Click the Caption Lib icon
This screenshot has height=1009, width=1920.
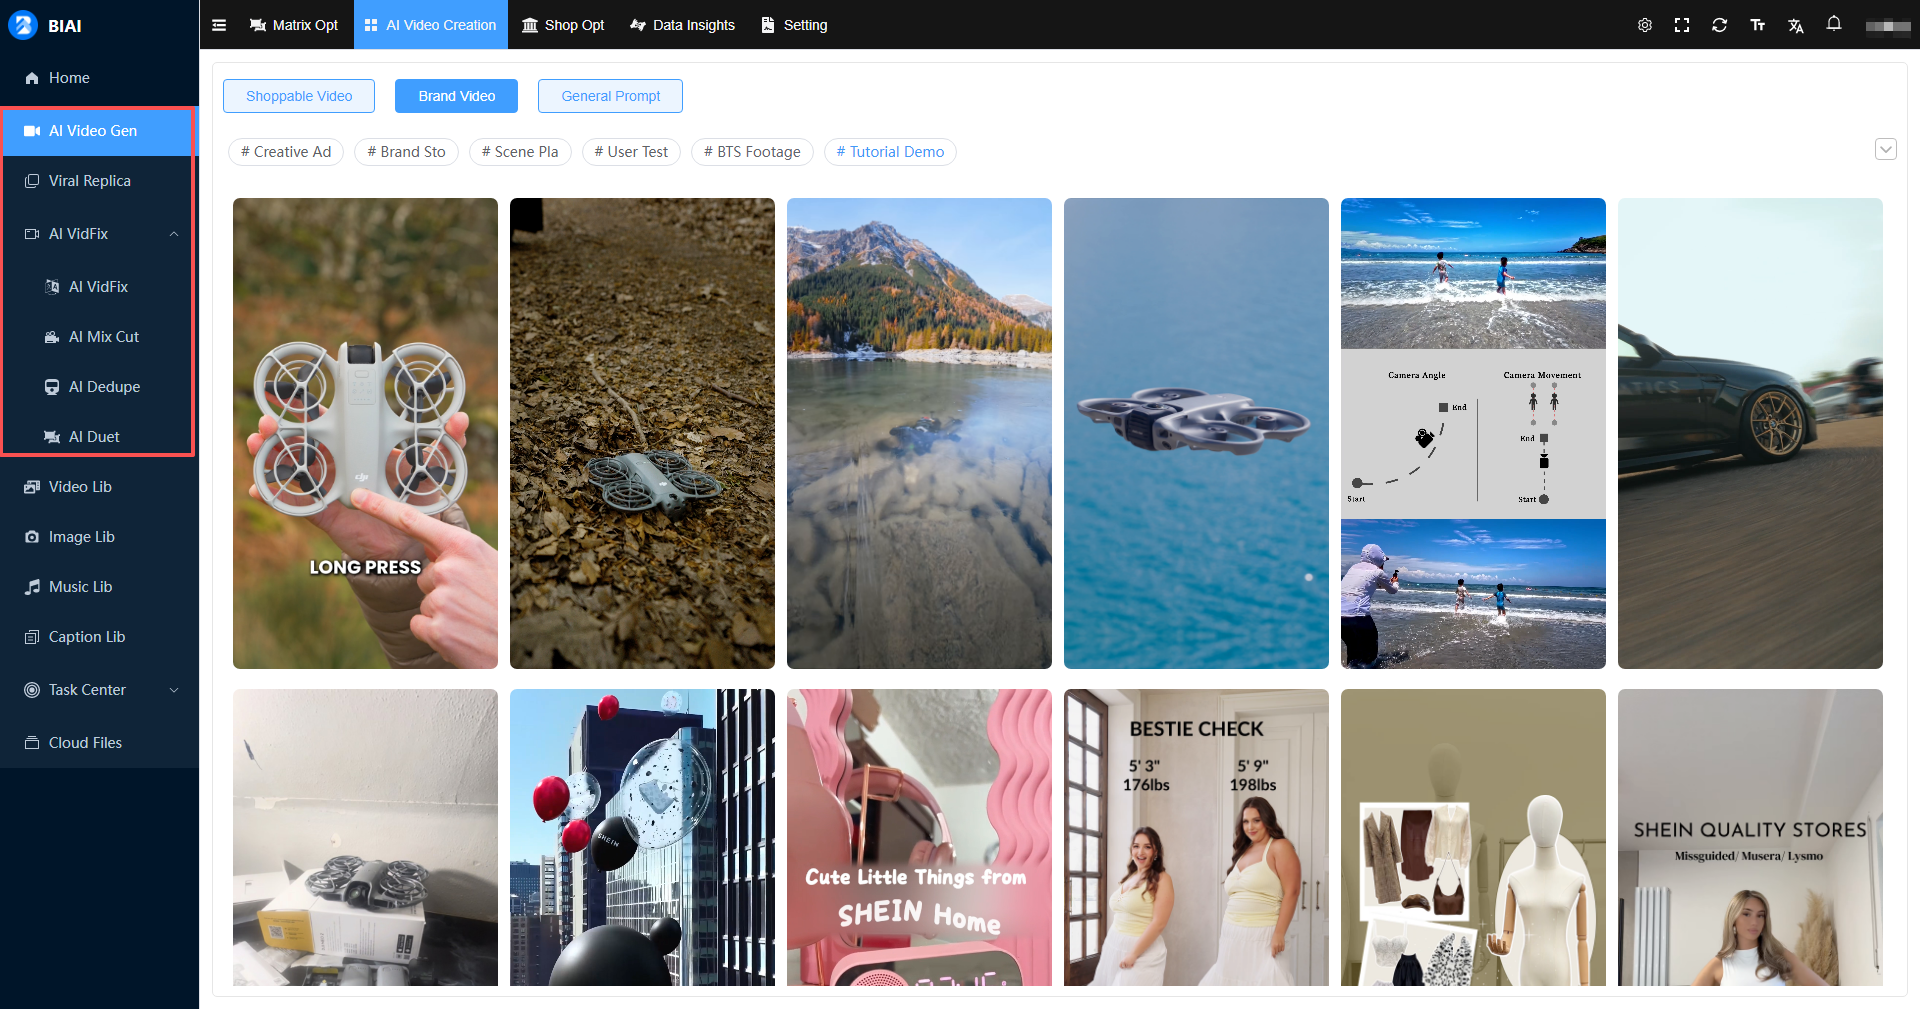32,637
